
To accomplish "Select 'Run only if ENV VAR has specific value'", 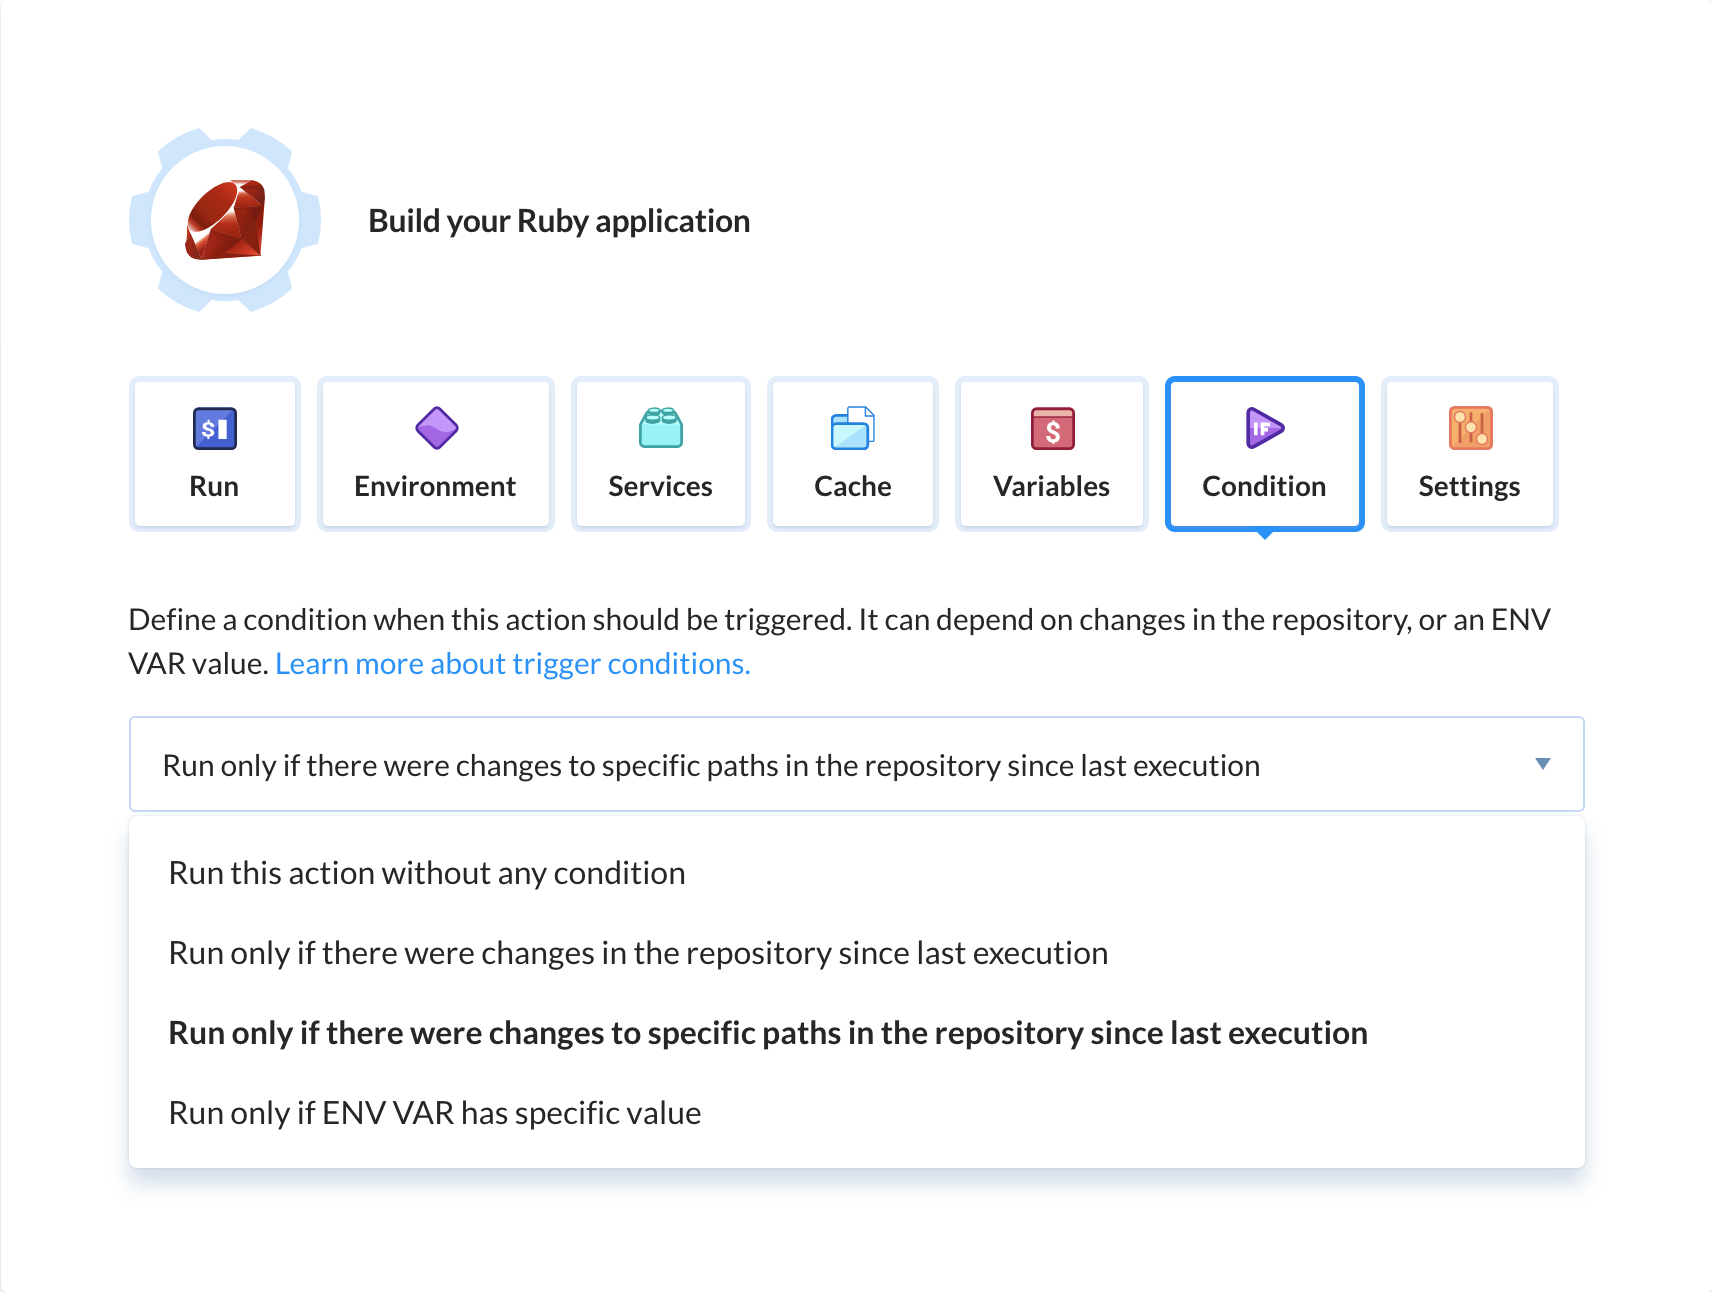I will pyautogui.click(x=435, y=1113).
